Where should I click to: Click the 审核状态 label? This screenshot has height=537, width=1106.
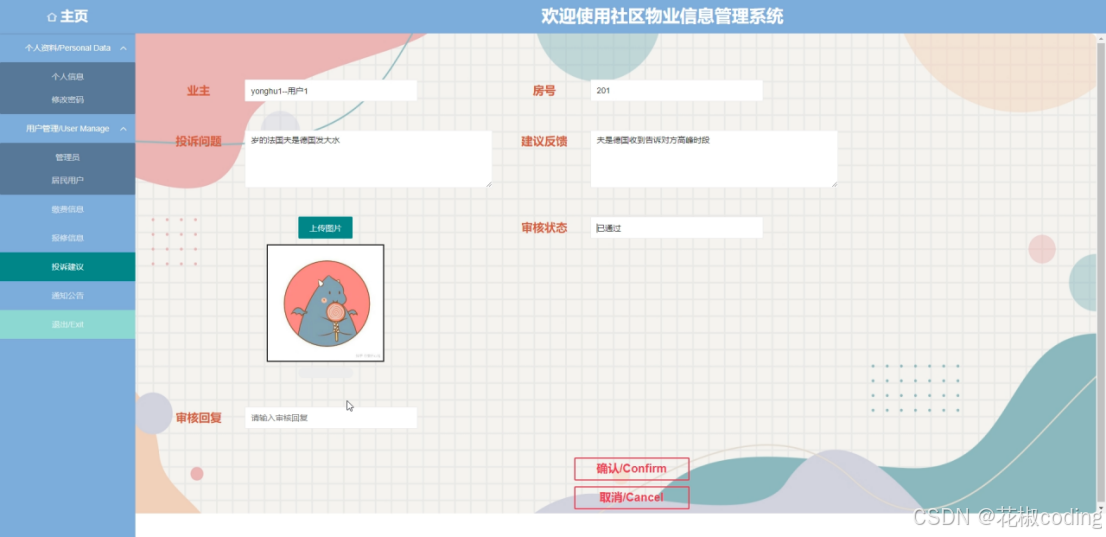click(544, 227)
